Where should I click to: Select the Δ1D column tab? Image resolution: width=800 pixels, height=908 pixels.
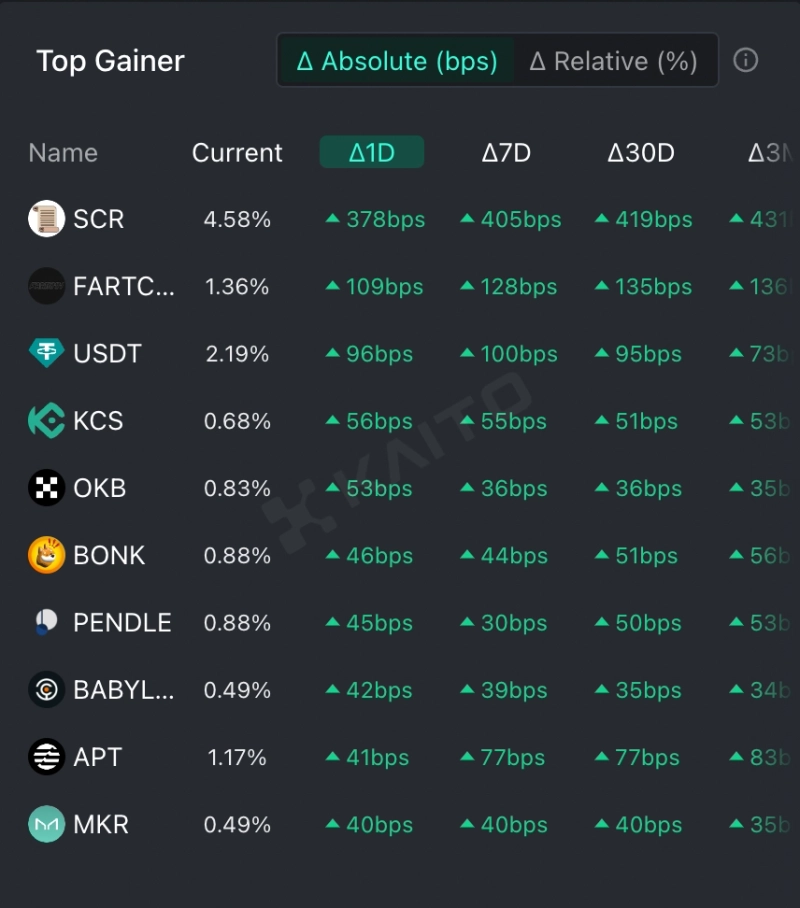coord(372,153)
